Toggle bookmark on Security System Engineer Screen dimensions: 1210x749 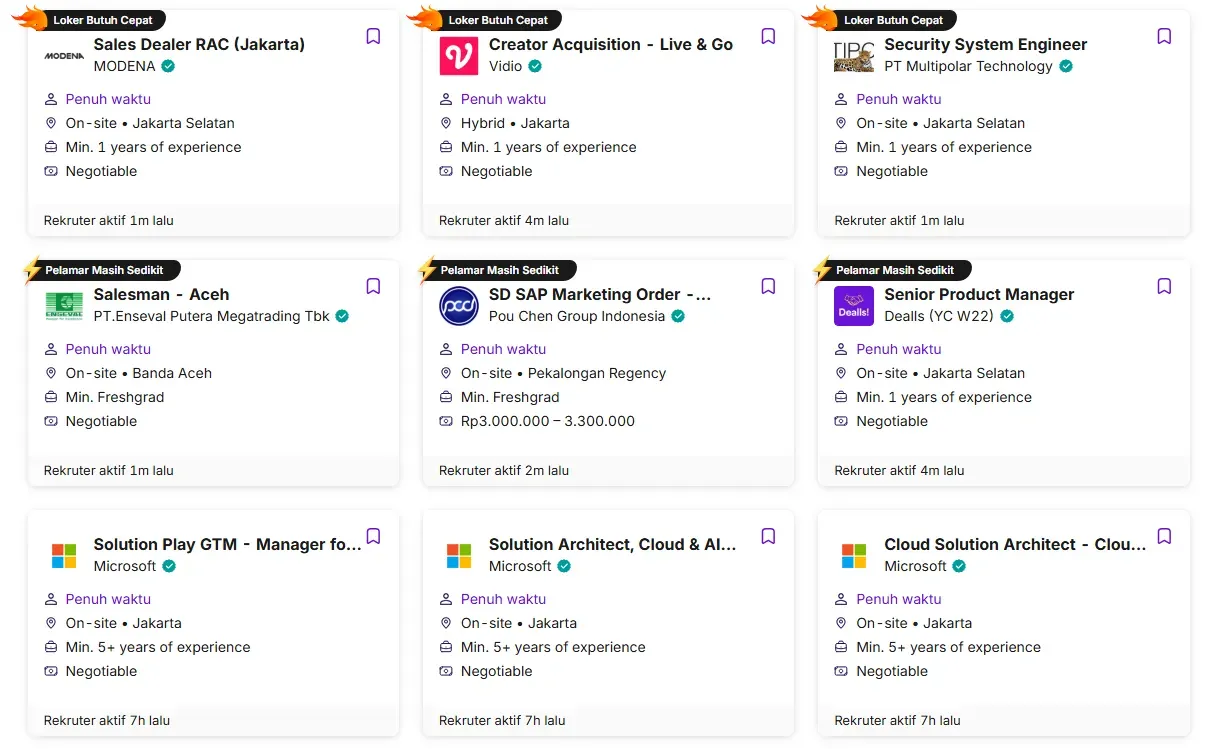tap(1164, 37)
